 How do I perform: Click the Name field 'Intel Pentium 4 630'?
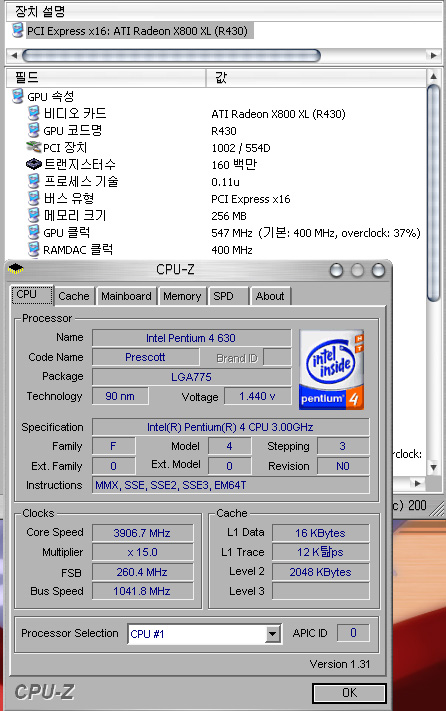(x=191, y=338)
